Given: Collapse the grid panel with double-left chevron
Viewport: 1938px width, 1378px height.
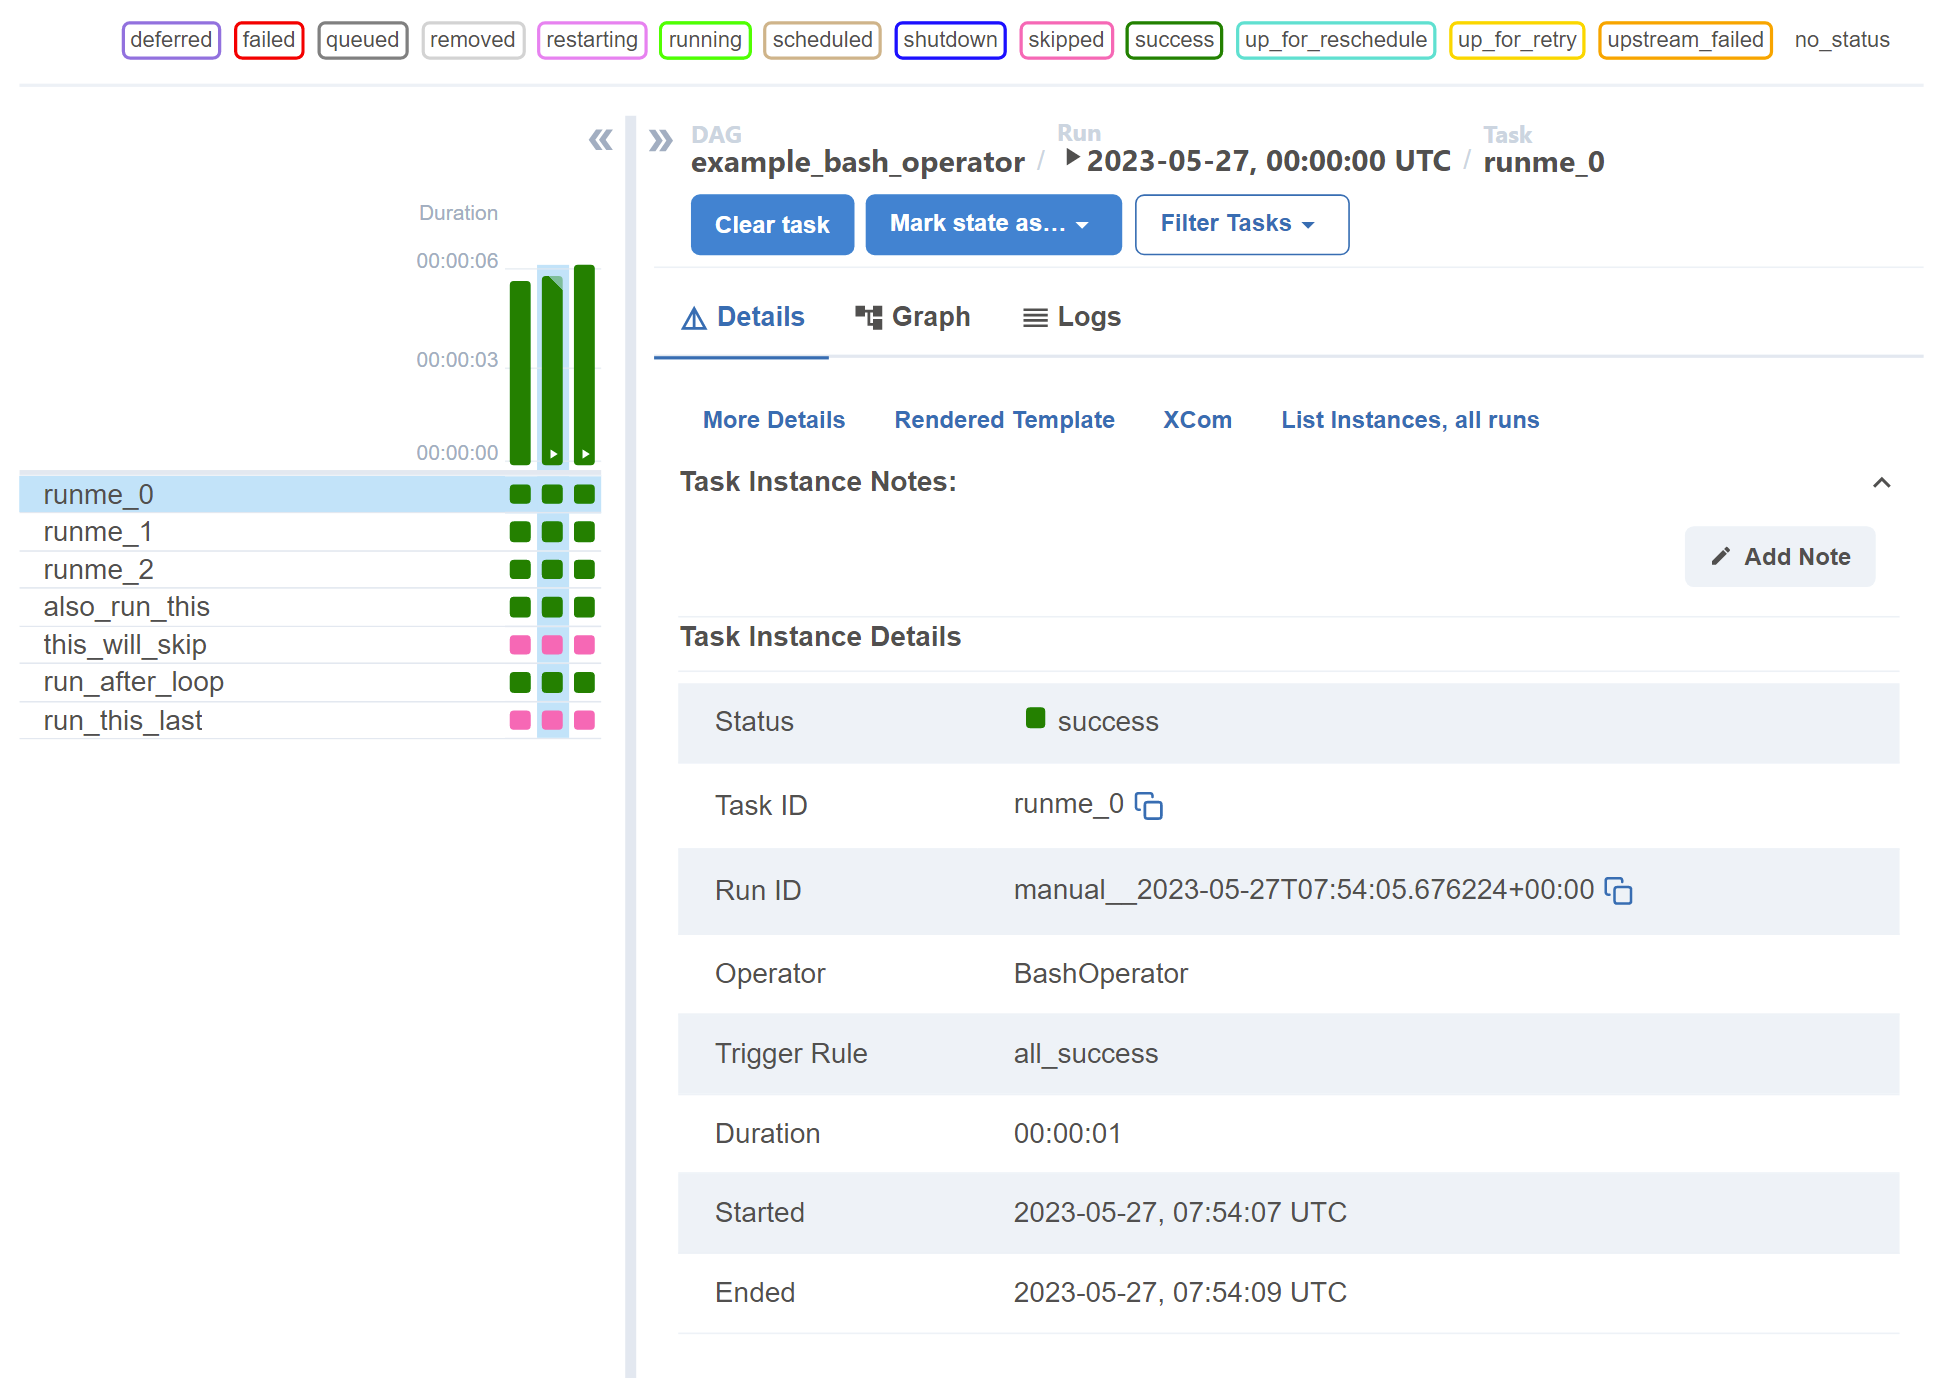Looking at the screenshot, I should 600,139.
